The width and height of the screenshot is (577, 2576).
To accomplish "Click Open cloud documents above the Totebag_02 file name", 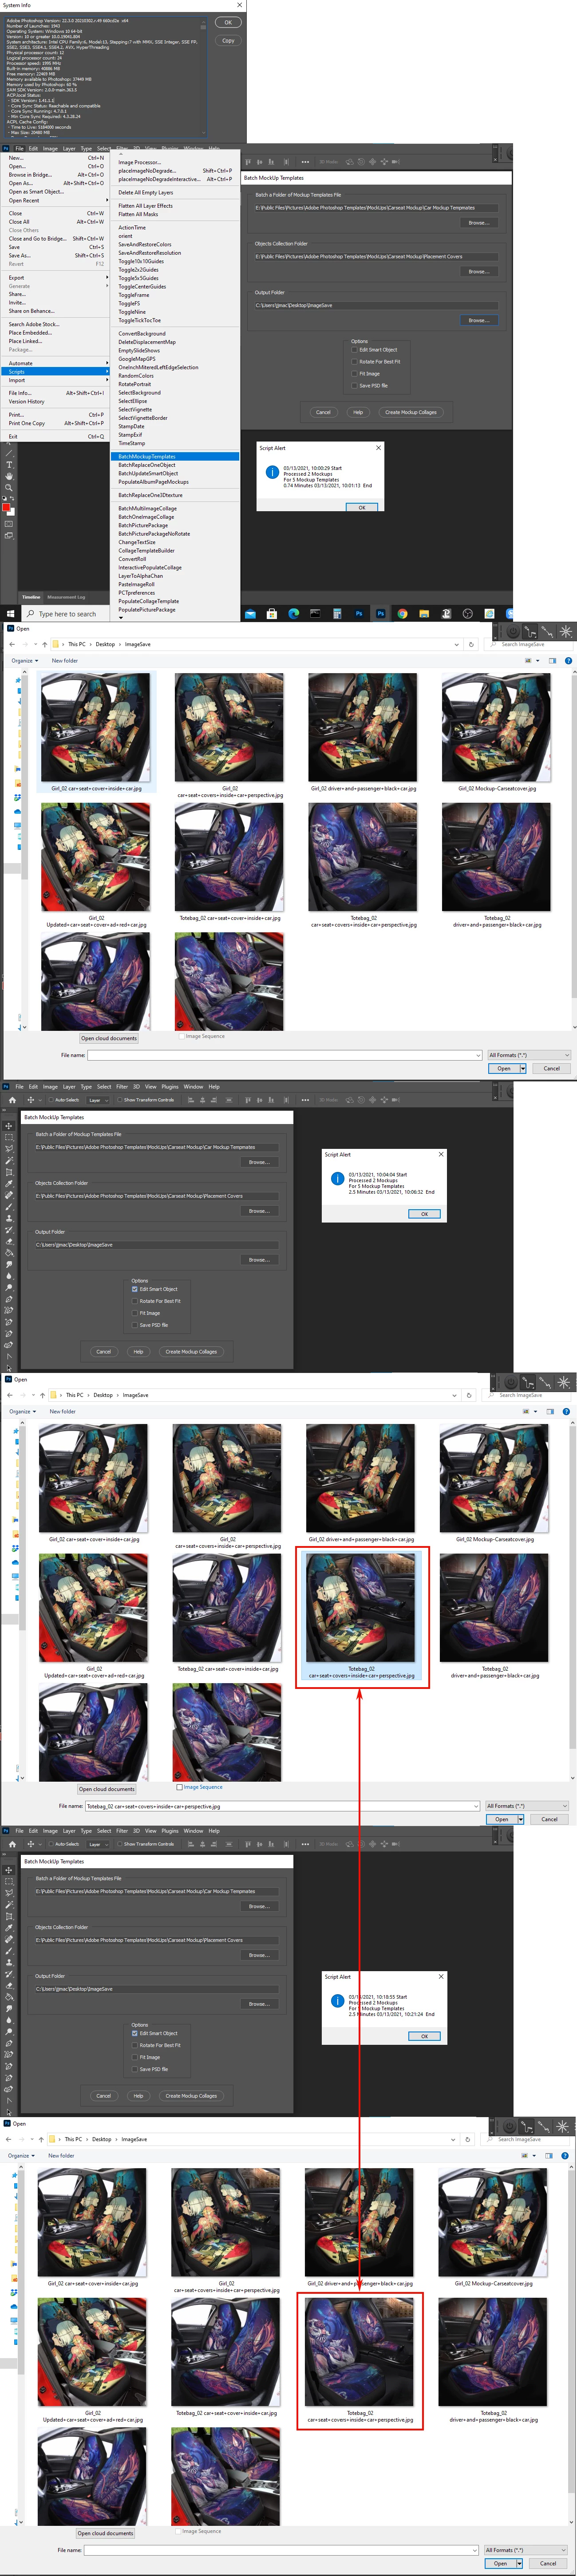I will (107, 1789).
